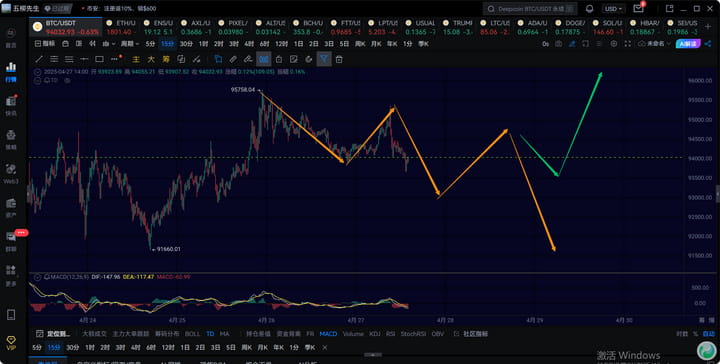Click the AI解读 button
720x364 pixels.
[688, 44]
